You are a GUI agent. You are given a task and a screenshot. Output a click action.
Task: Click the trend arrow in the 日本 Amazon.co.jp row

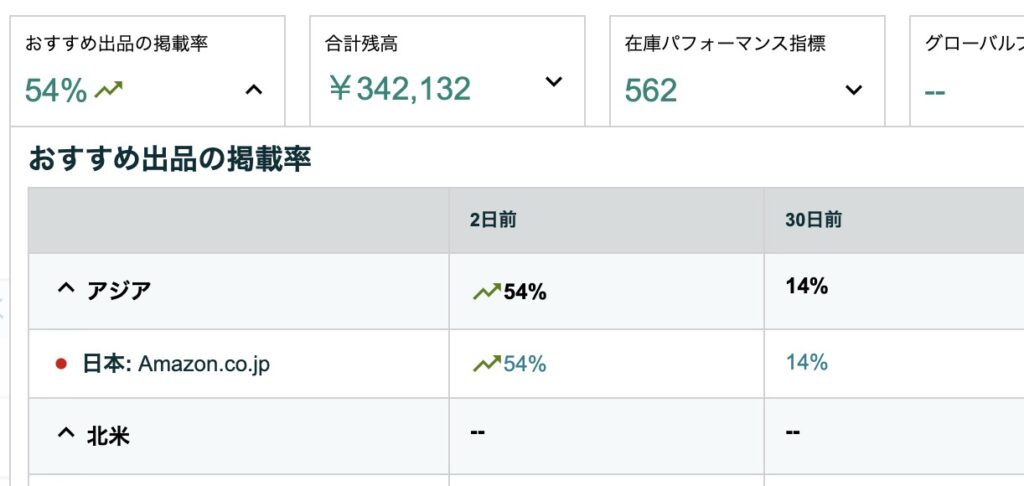click(487, 364)
